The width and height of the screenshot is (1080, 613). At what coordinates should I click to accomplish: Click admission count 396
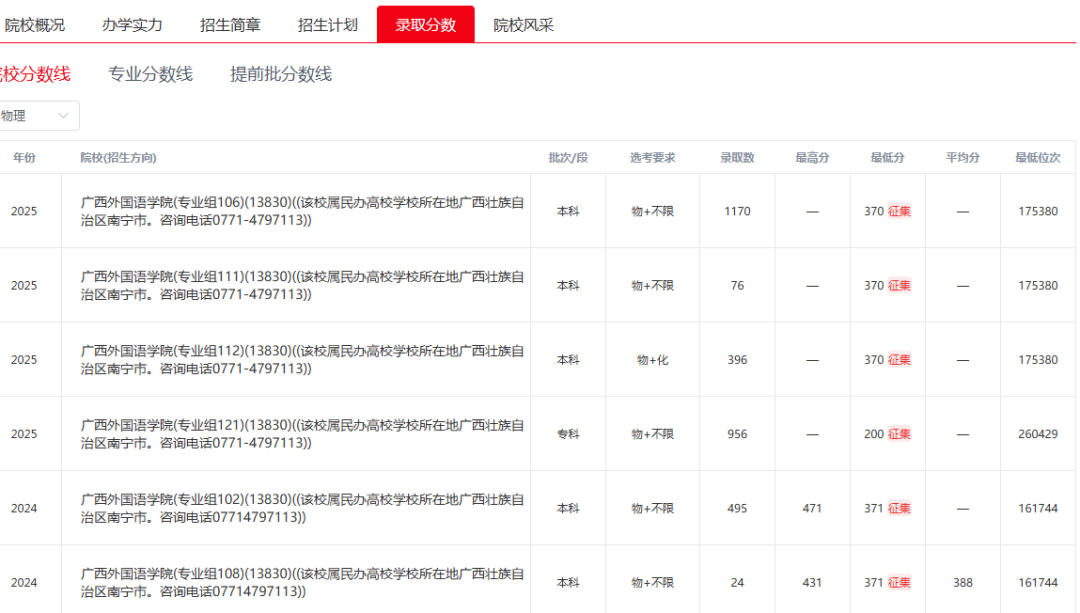[737, 360]
